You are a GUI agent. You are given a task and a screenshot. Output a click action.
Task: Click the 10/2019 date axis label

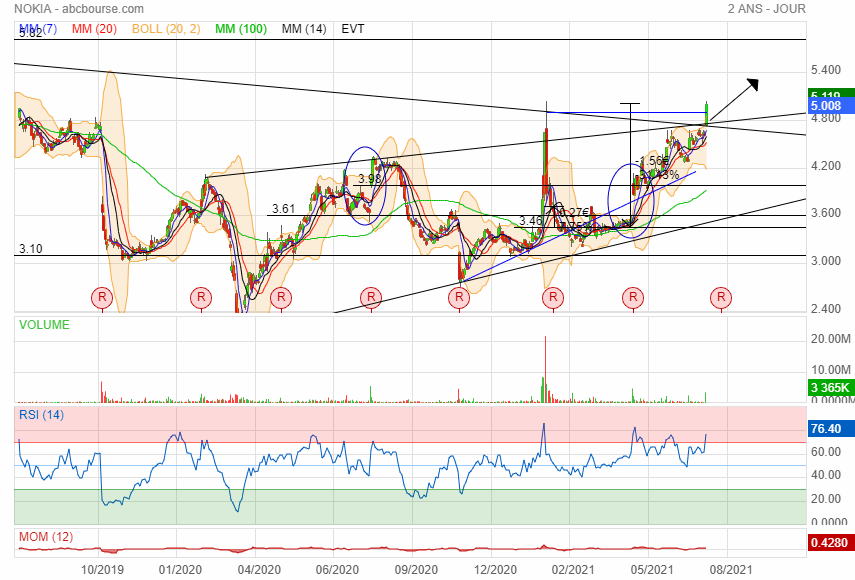[x=102, y=570]
